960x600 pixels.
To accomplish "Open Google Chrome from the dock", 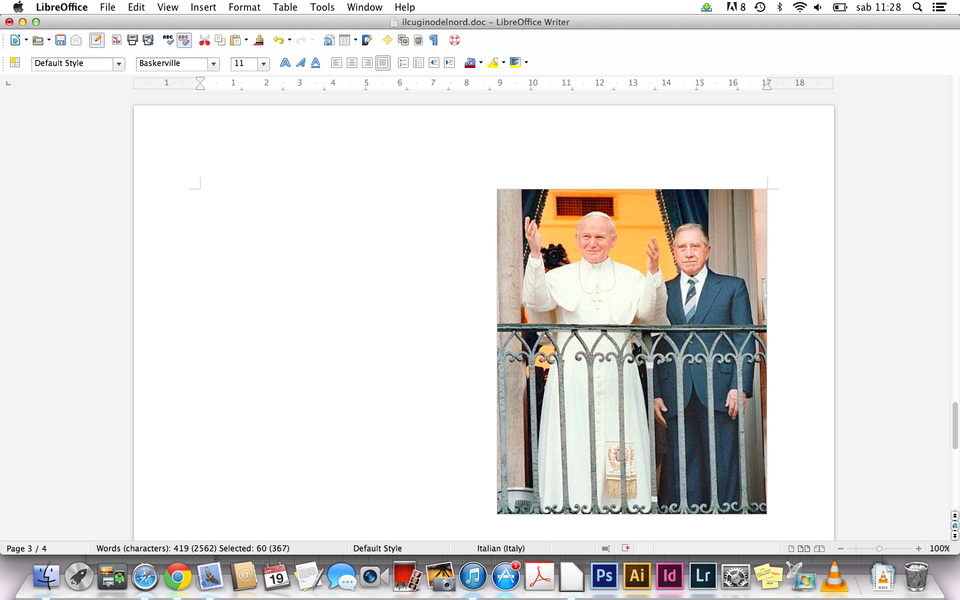I will tap(178, 576).
